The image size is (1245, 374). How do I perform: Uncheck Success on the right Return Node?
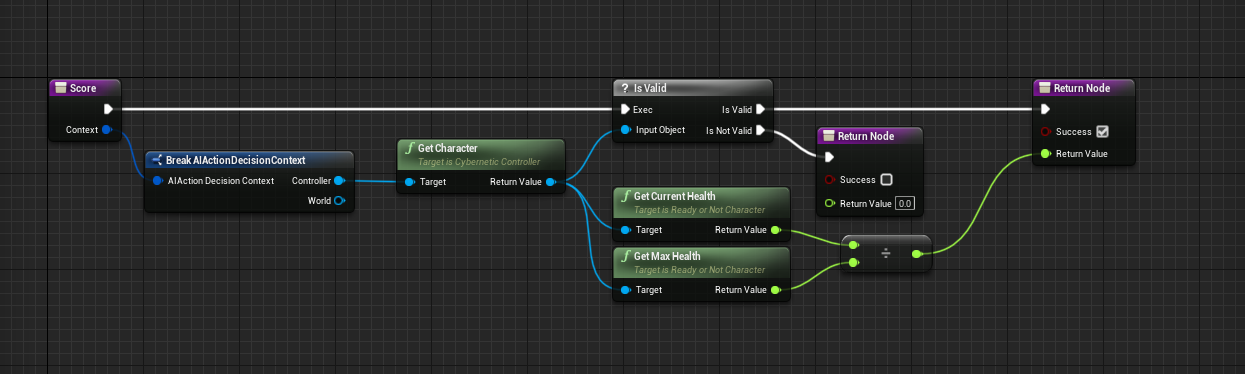tap(1102, 131)
